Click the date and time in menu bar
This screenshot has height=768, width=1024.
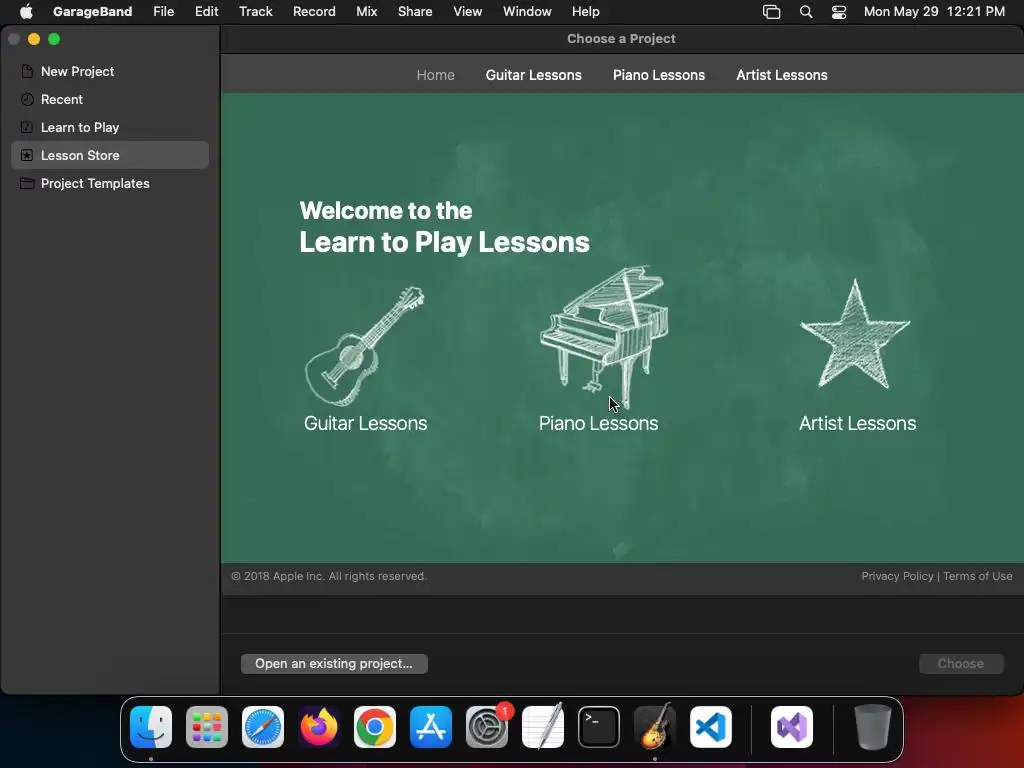(x=934, y=12)
